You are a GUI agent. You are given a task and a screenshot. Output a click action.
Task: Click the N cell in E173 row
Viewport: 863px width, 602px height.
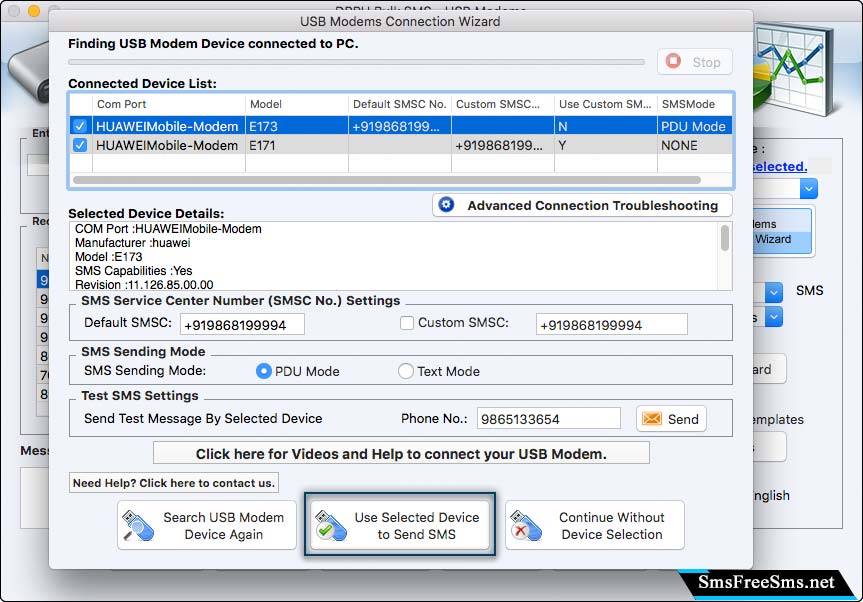[x=605, y=126]
